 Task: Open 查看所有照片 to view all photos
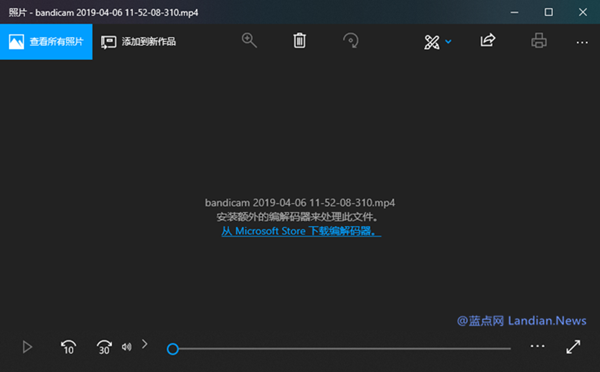[46, 42]
